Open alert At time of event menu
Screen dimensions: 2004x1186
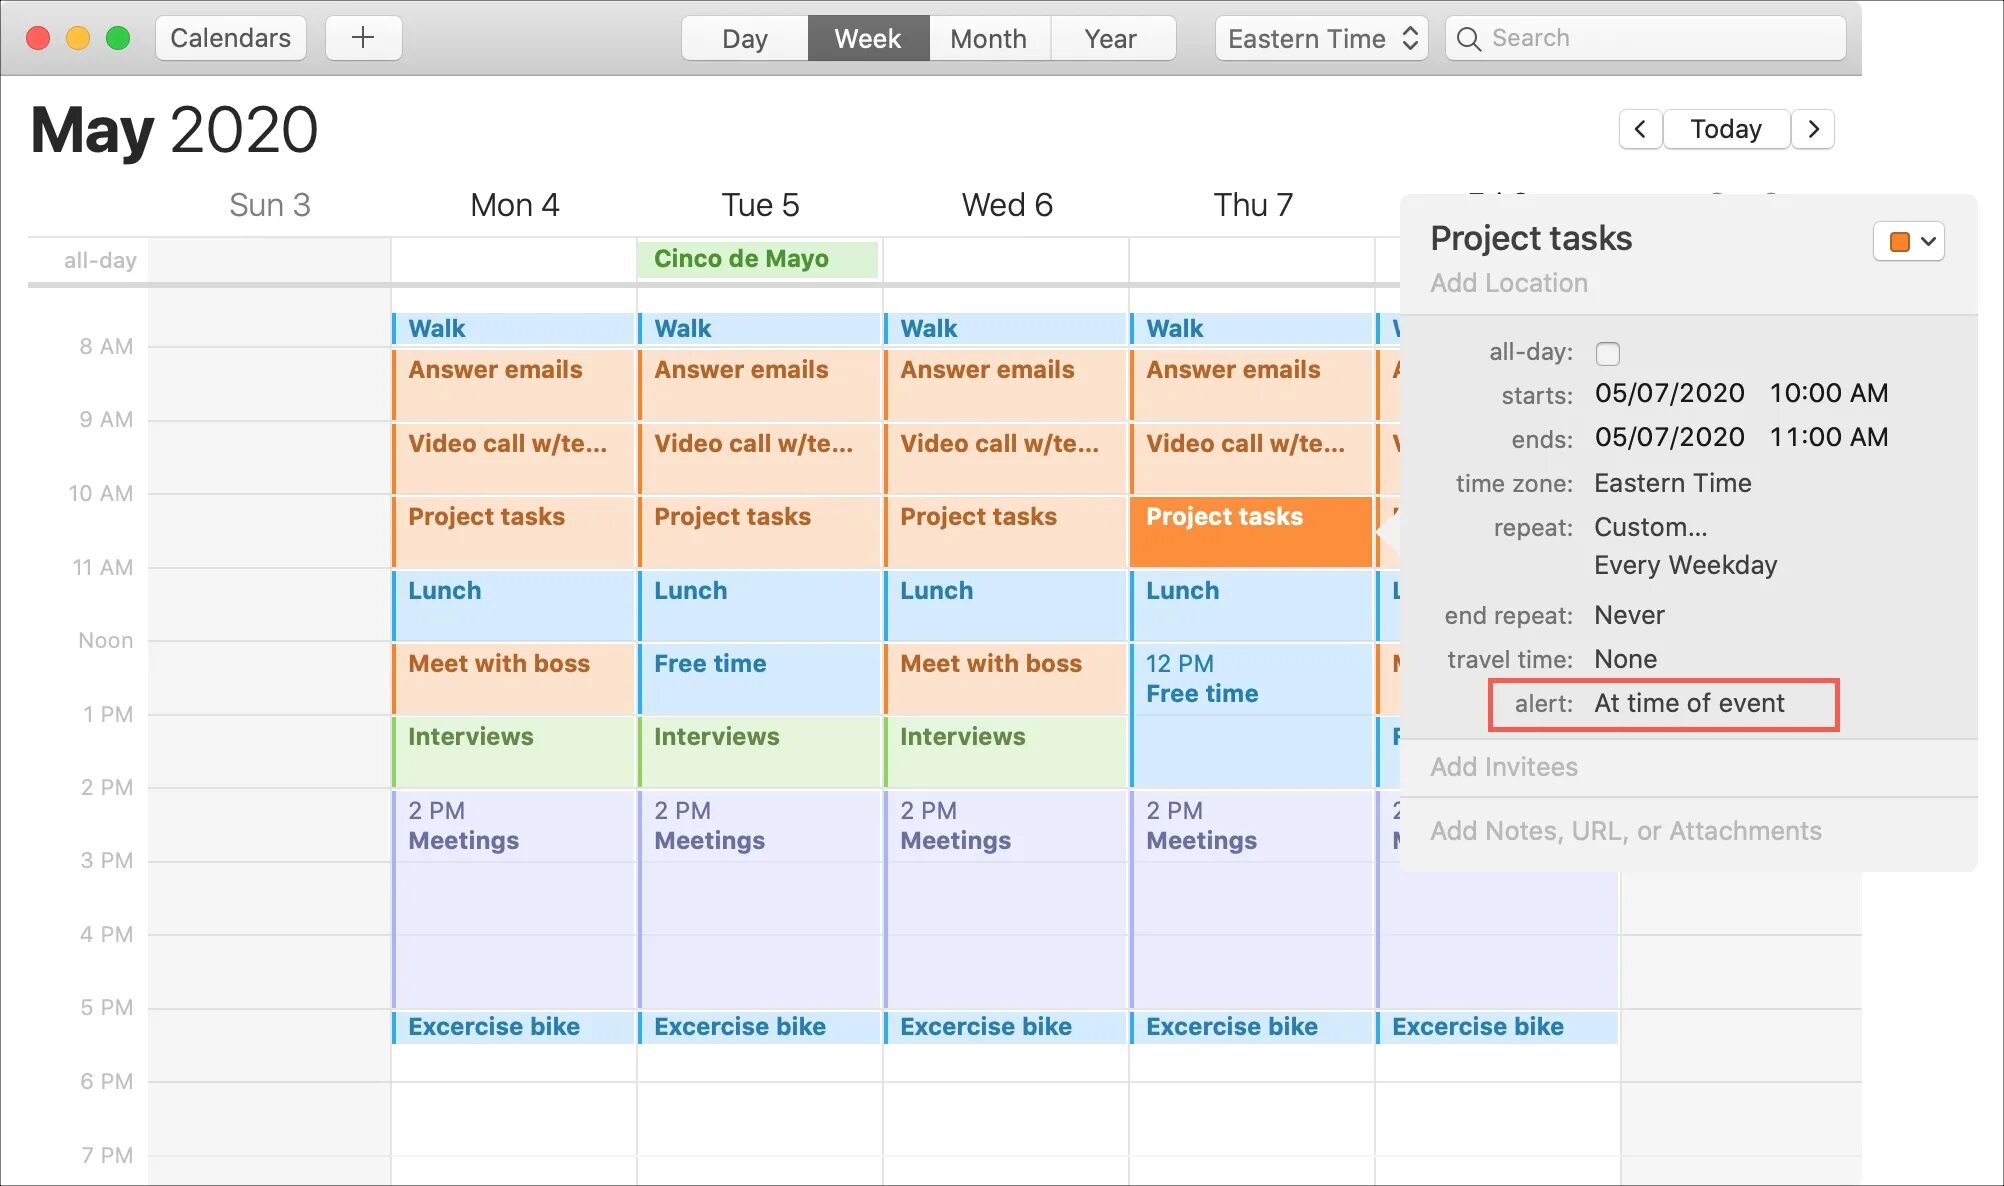(1688, 703)
